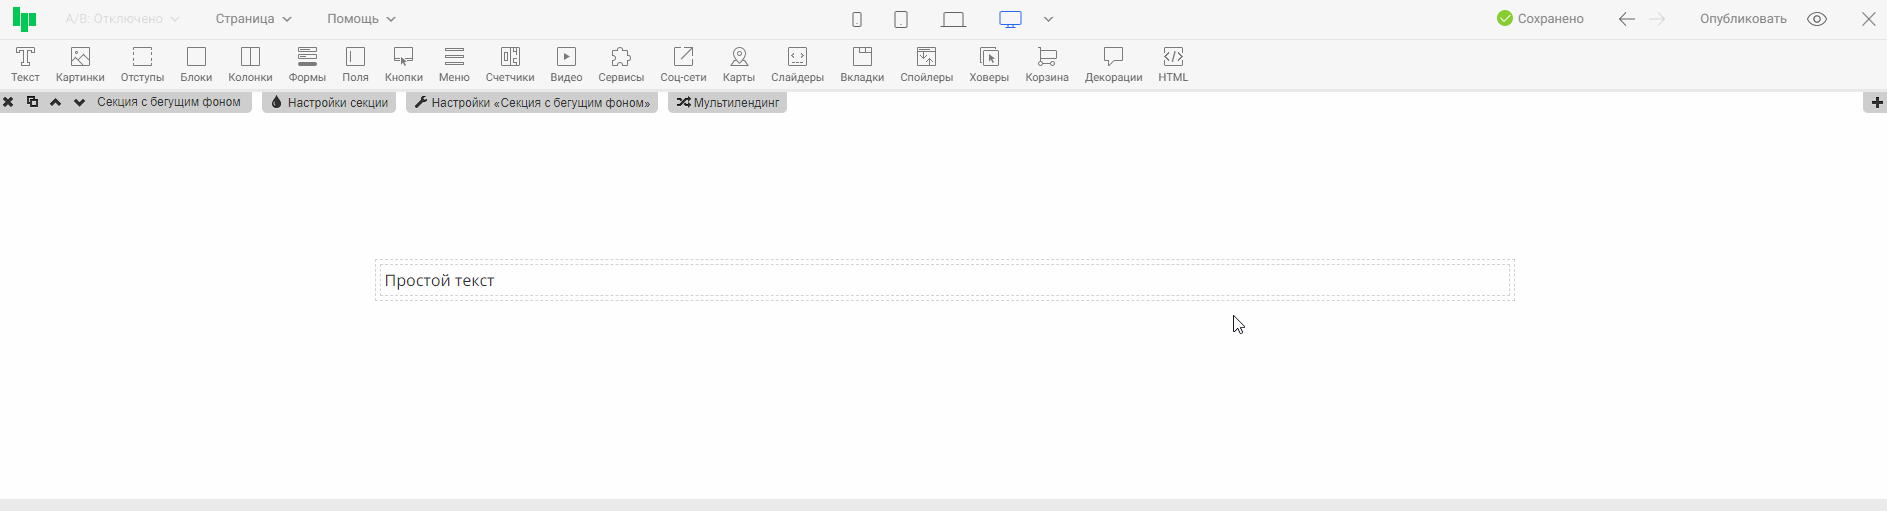Screen dimensions: 1887x511
Task: Click the Опубликовать button
Action: pyautogui.click(x=1743, y=19)
